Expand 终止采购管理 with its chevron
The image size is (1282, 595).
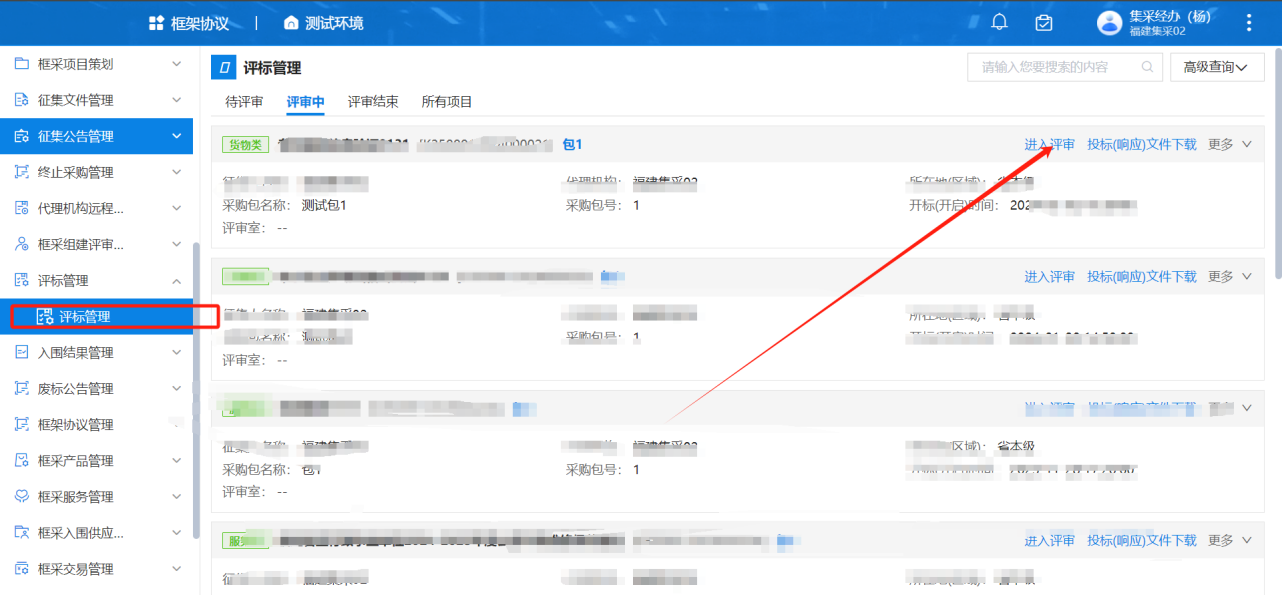pyautogui.click(x=177, y=172)
